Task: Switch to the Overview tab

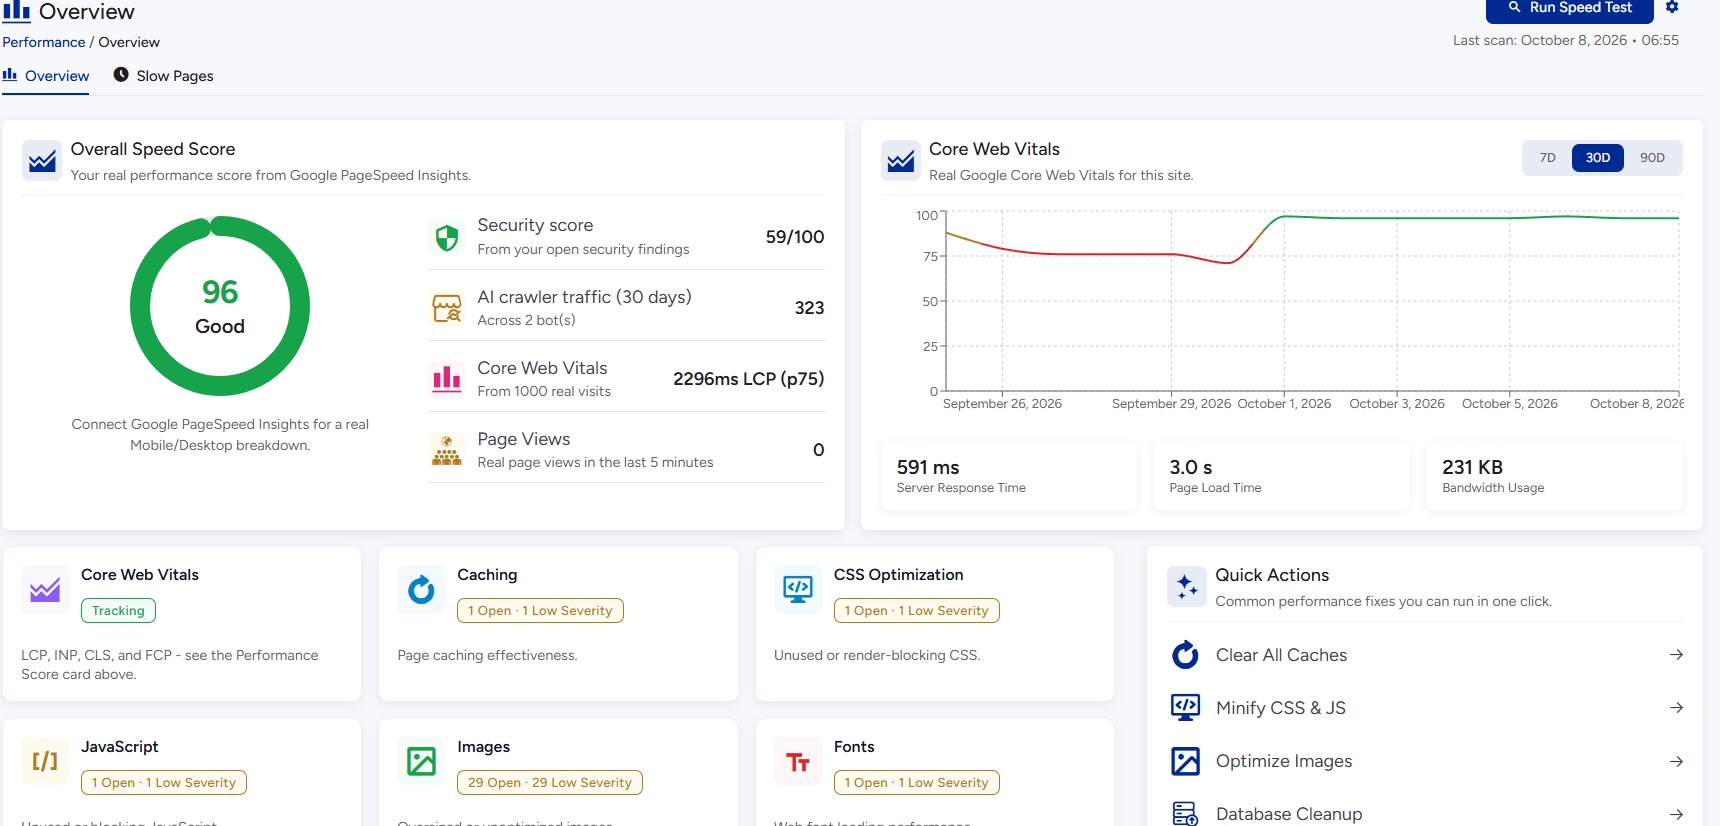Action: 46,76
